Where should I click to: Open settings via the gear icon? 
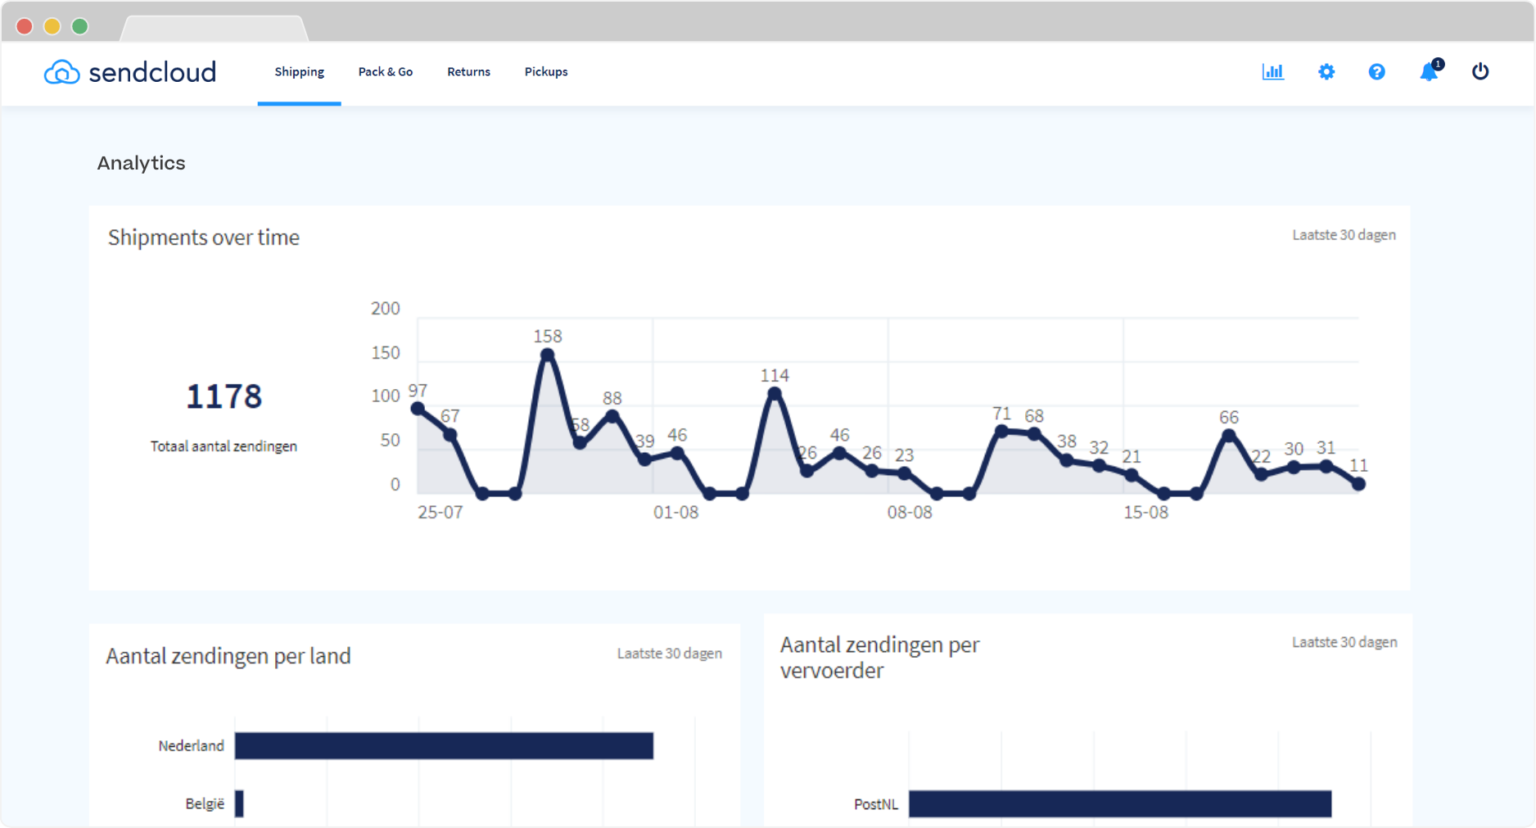[x=1326, y=72]
